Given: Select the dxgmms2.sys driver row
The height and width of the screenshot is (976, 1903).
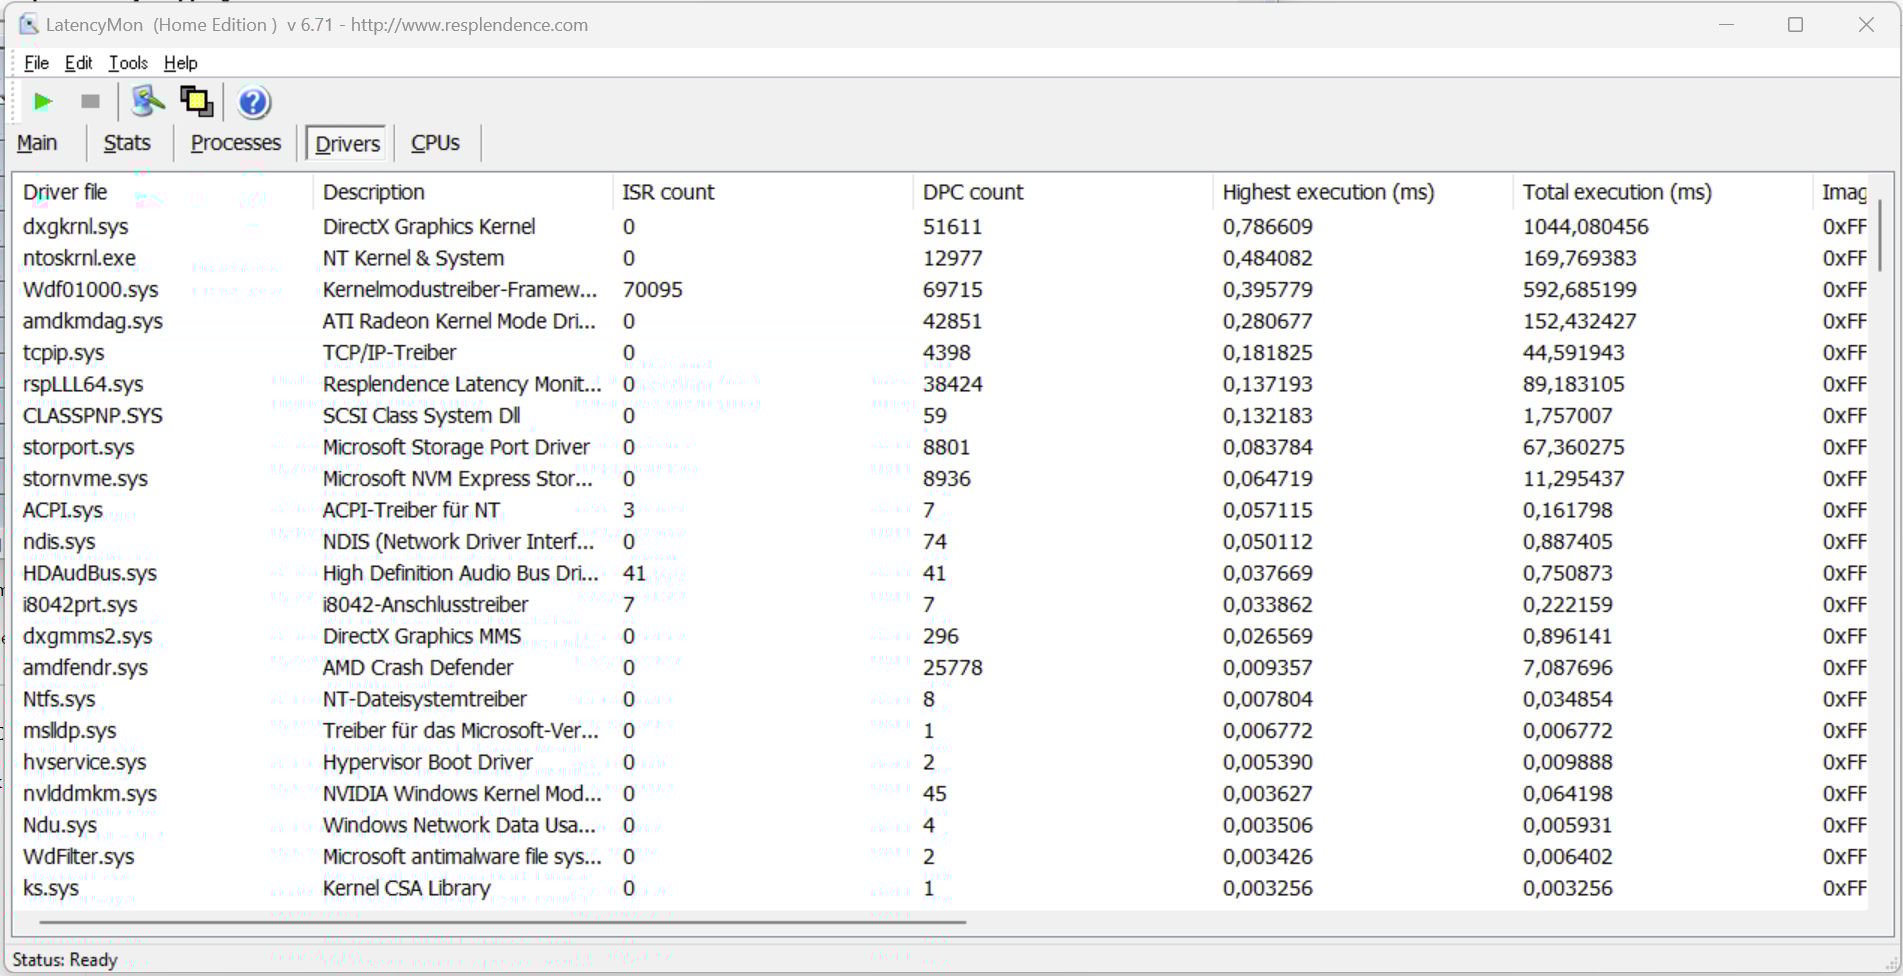Looking at the screenshot, I should pos(940,636).
